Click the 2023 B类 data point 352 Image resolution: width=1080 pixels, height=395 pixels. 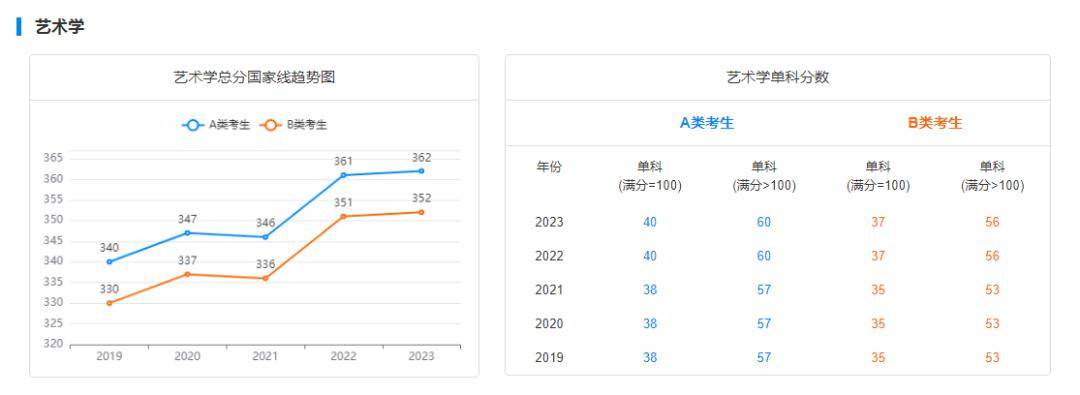422,212
